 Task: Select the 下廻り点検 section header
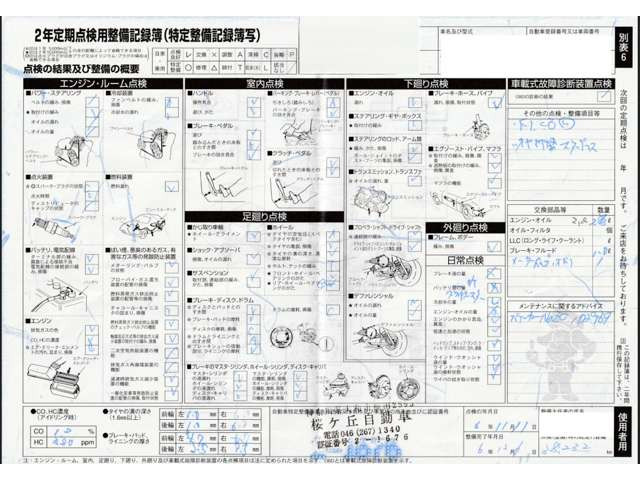pyautogui.click(x=428, y=83)
